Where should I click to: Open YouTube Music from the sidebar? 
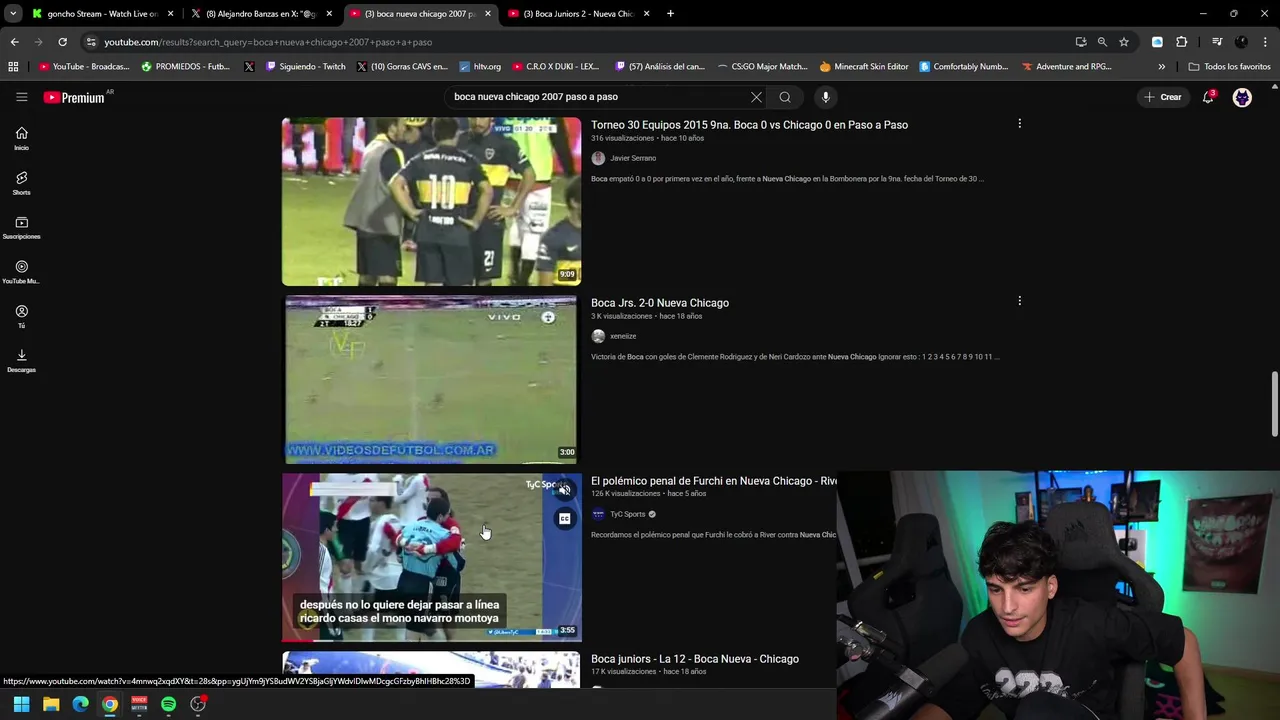[x=21, y=272]
